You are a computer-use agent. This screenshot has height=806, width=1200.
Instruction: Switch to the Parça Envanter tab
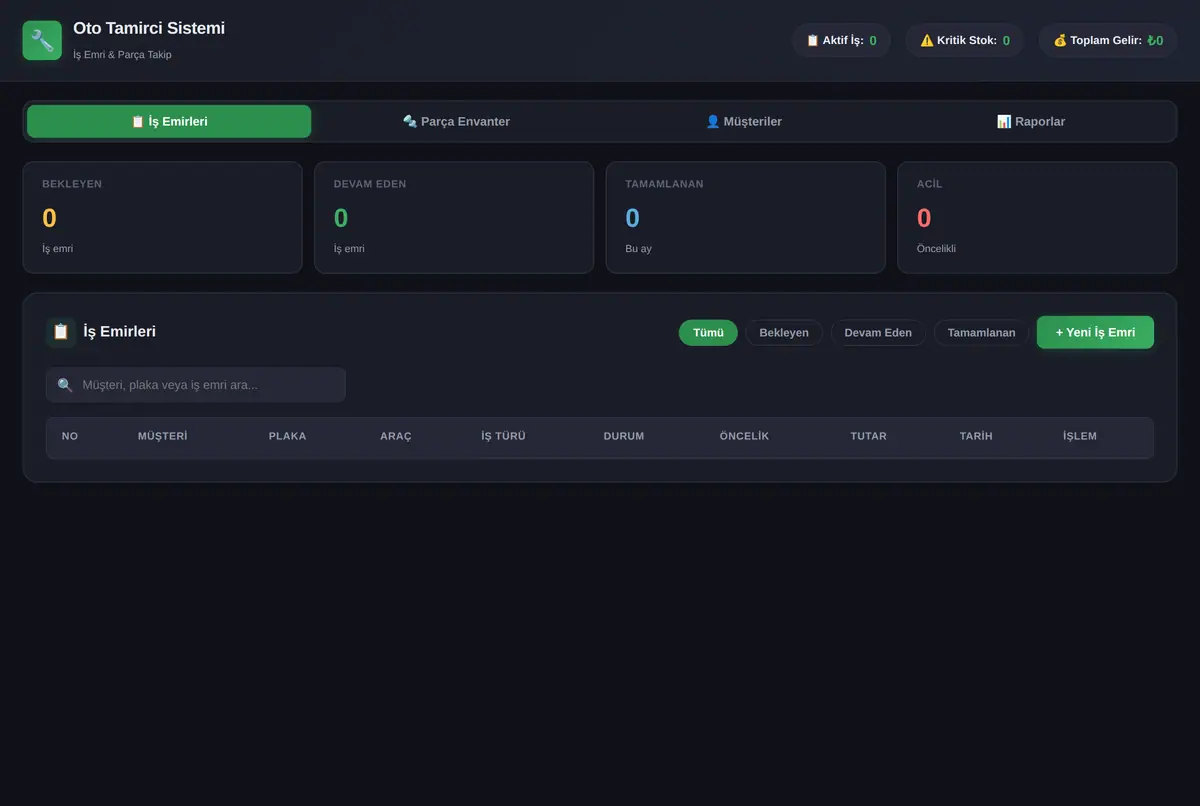tap(456, 121)
